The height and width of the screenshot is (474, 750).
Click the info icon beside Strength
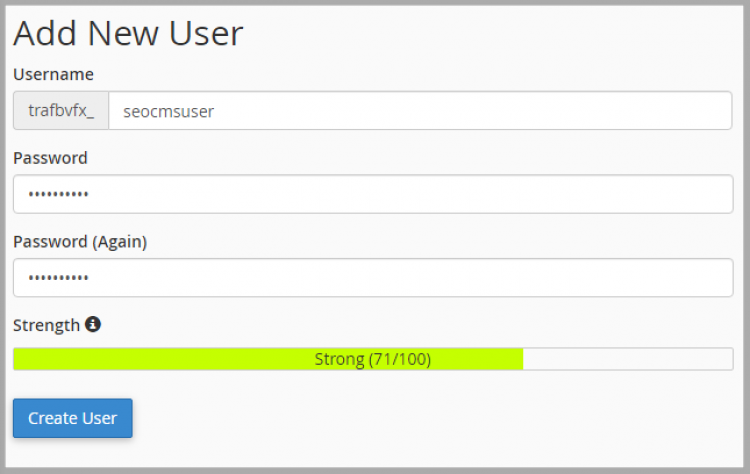93,324
